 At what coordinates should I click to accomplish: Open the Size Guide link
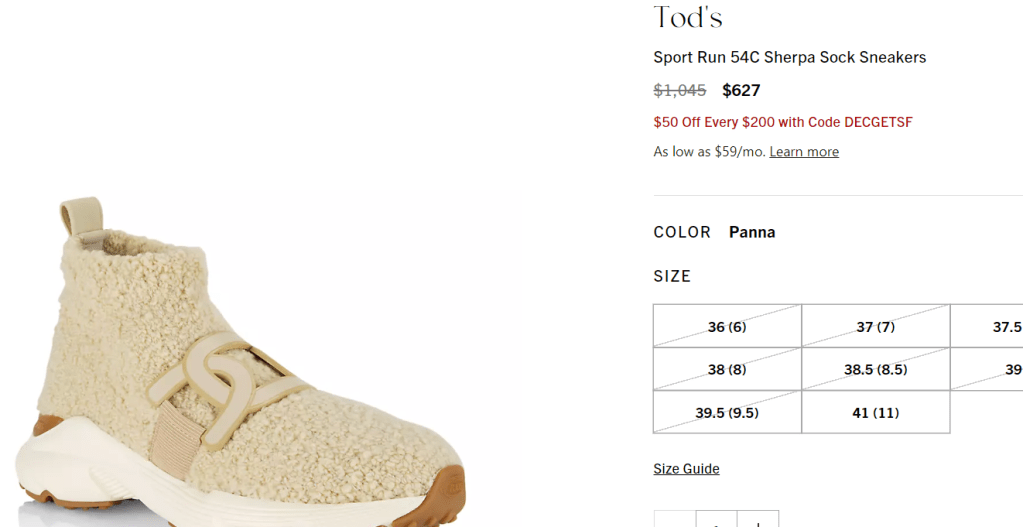(x=686, y=469)
